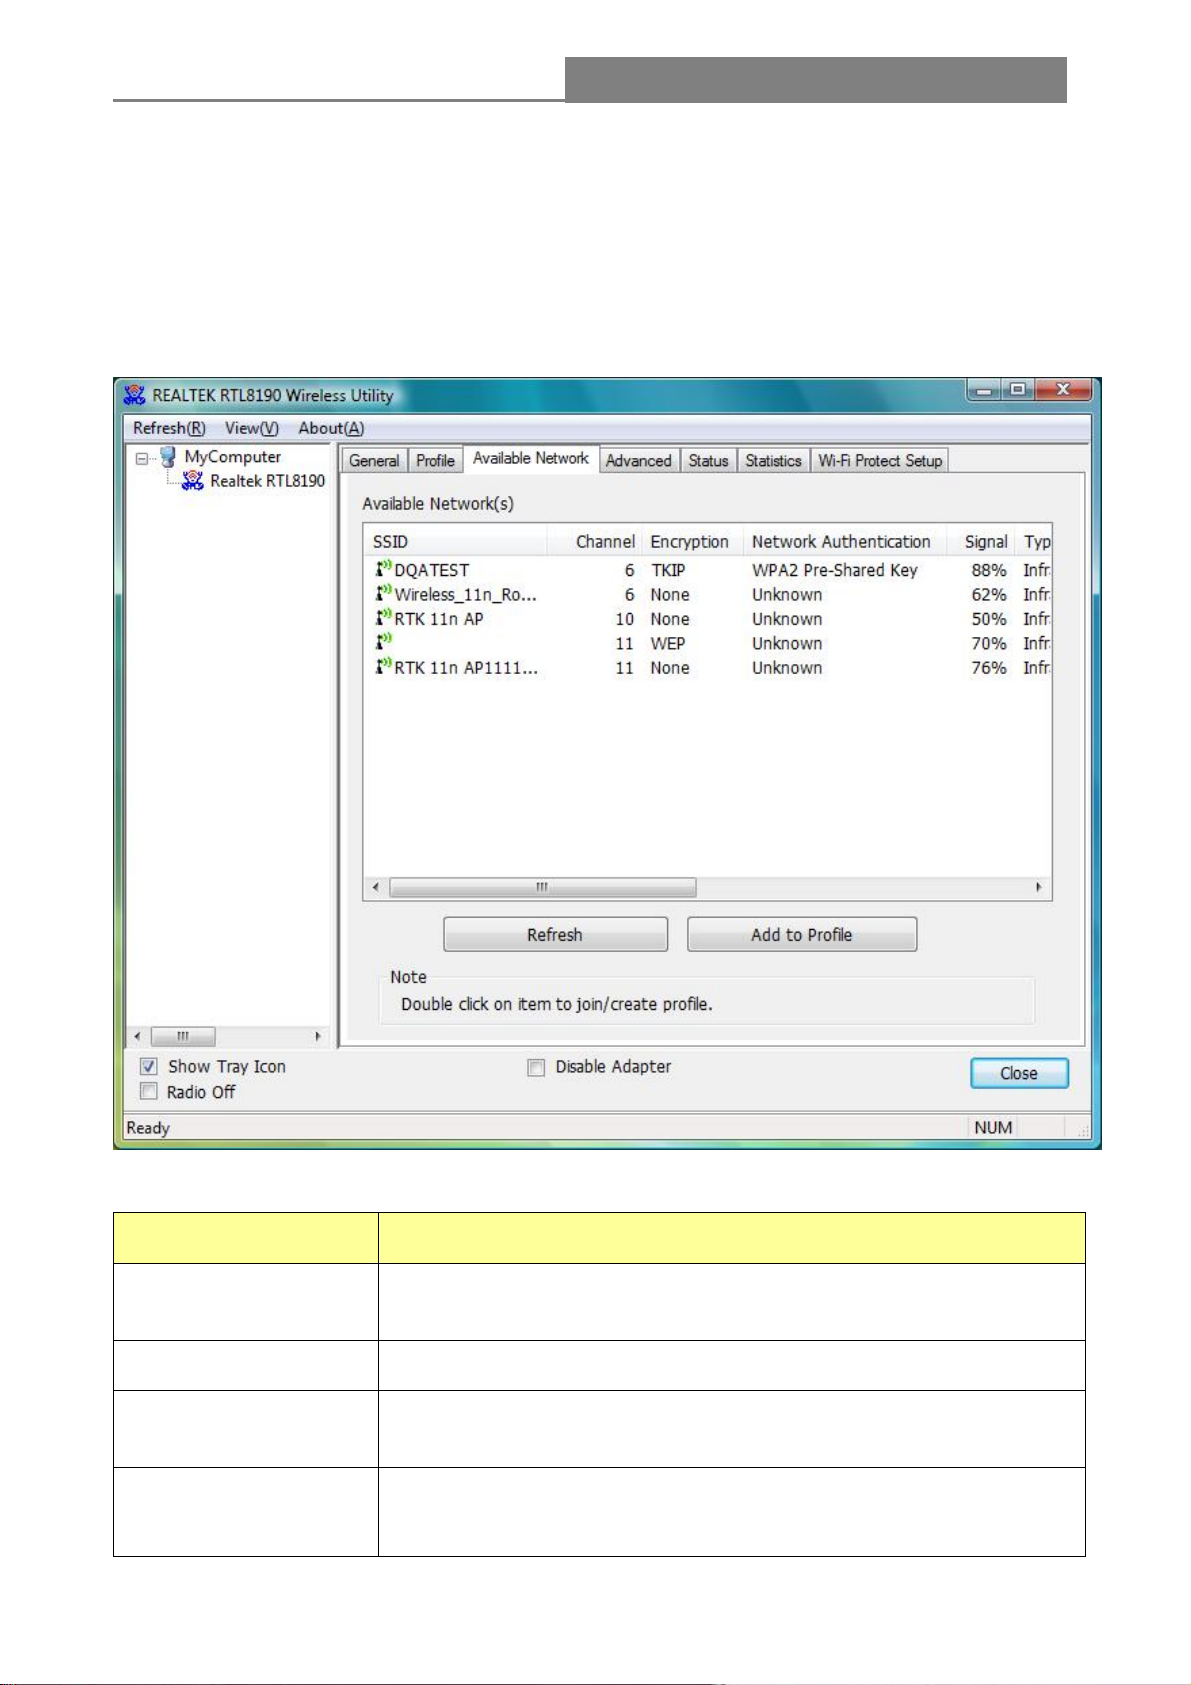Select the DQATEST network signal icon
Viewport: 1191px width, 1685px height.
tap(383, 569)
